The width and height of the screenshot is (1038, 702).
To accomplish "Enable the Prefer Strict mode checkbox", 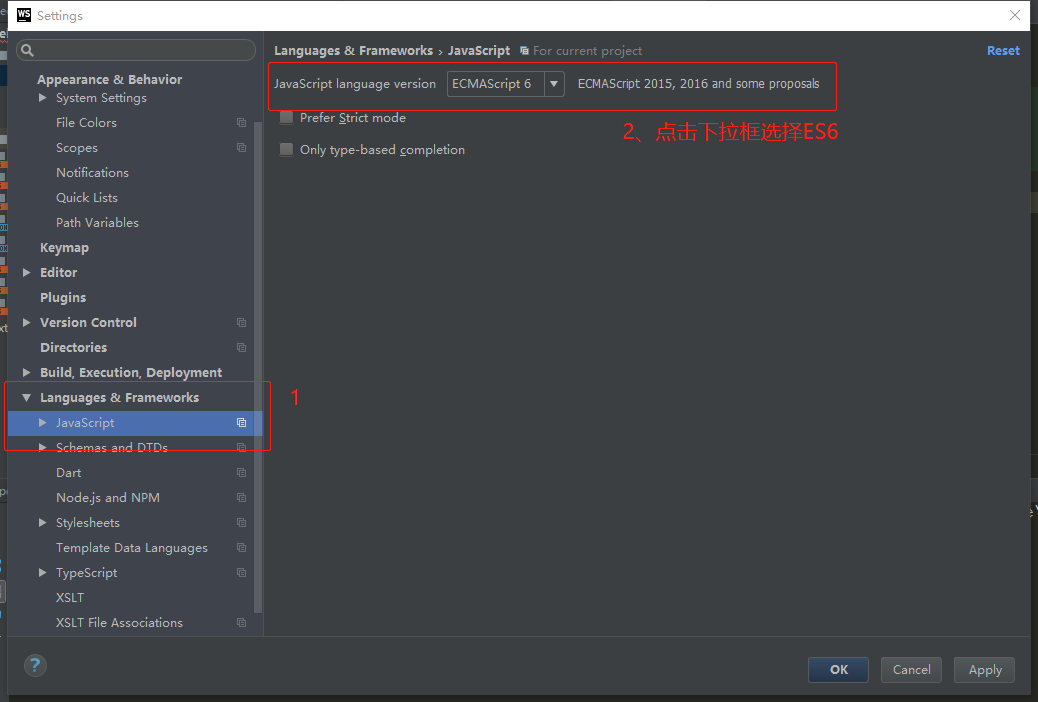I will pos(287,117).
